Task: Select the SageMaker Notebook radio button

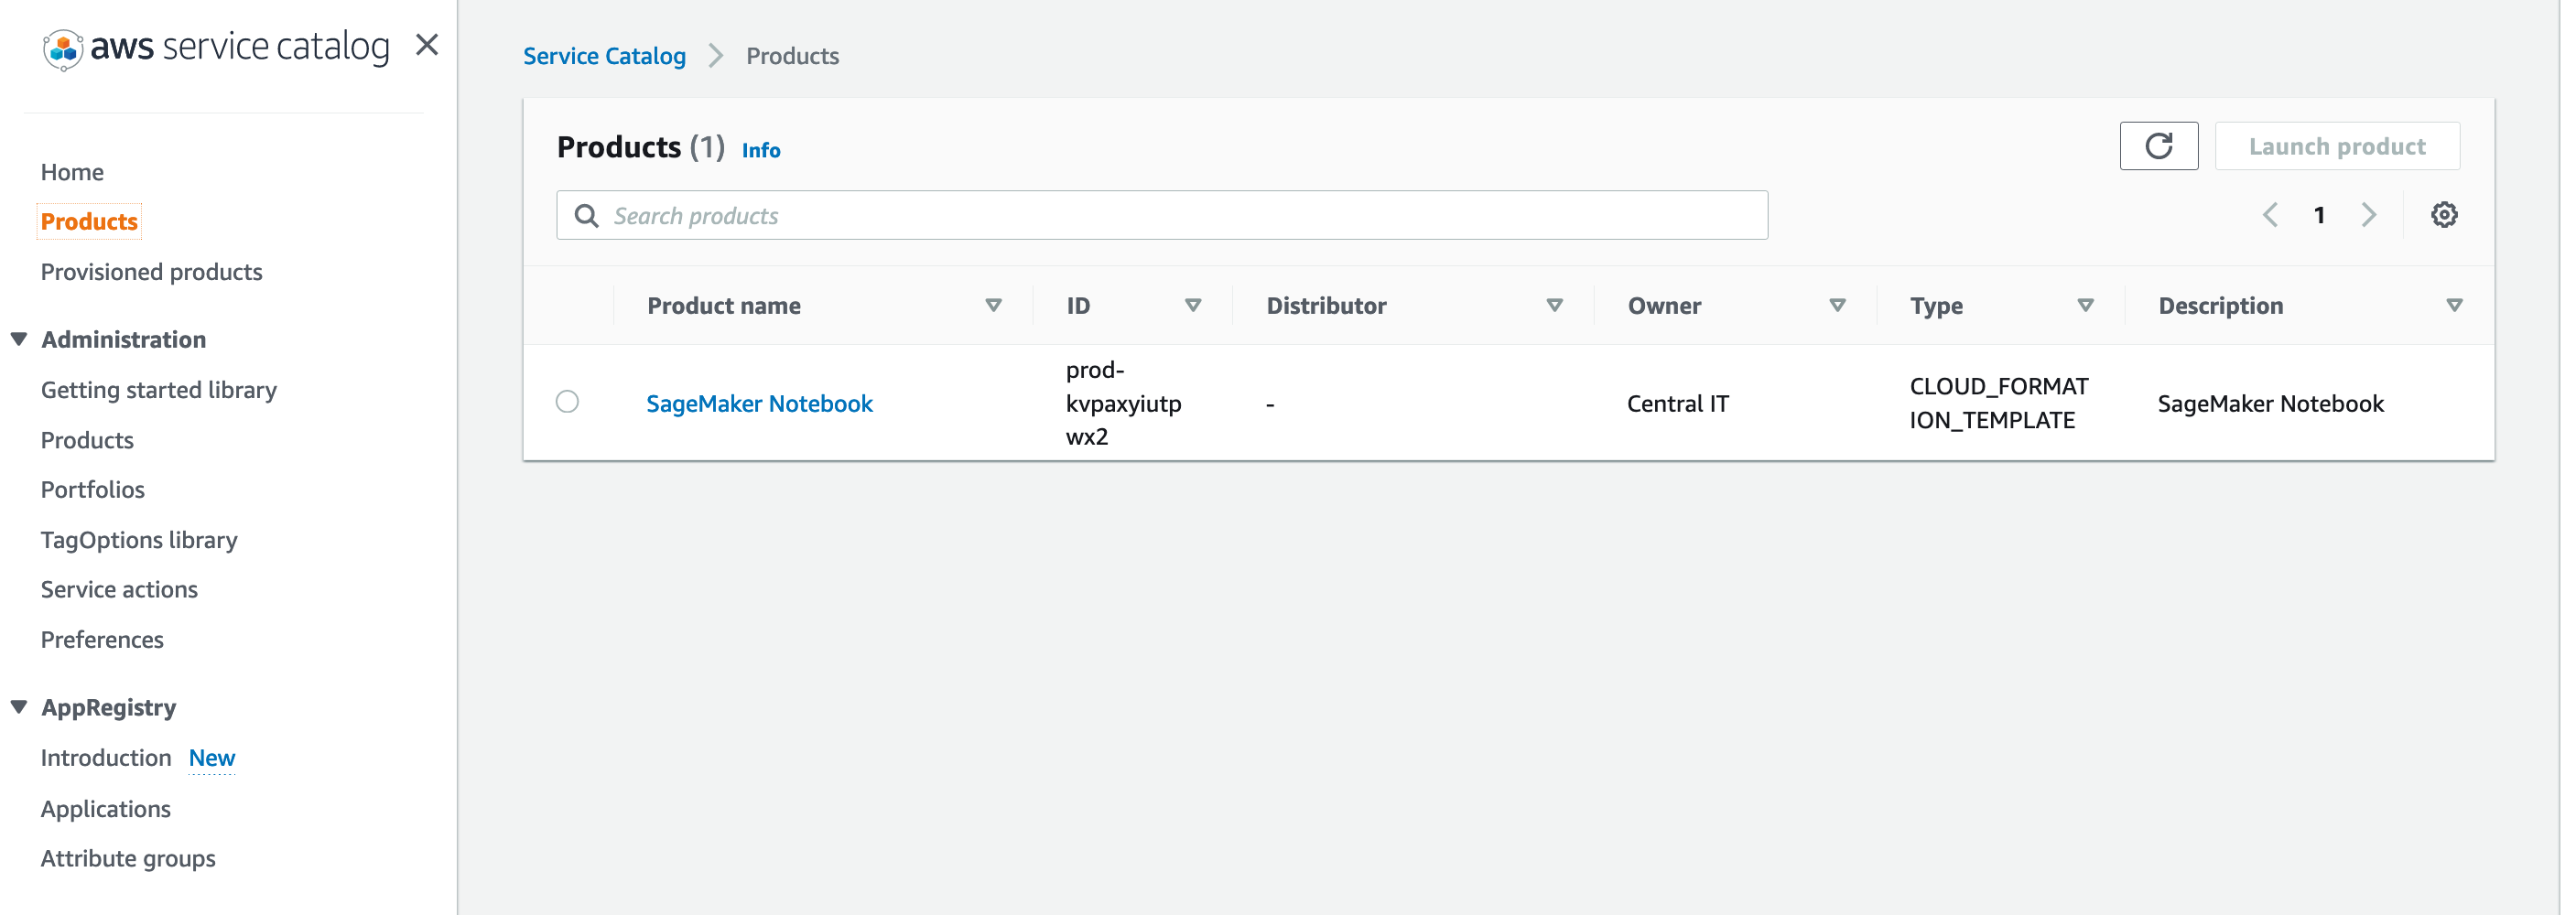Action: (567, 402)
